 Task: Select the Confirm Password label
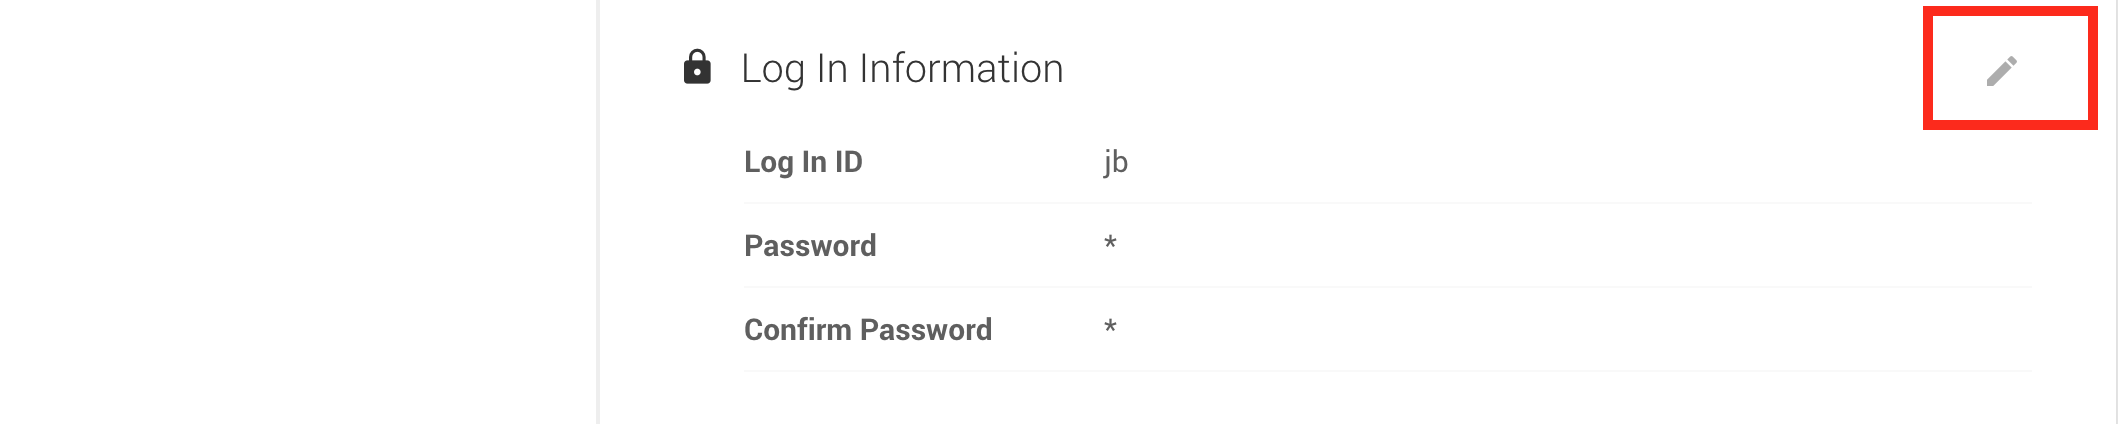pyautogui.click(x=867, y=330)
